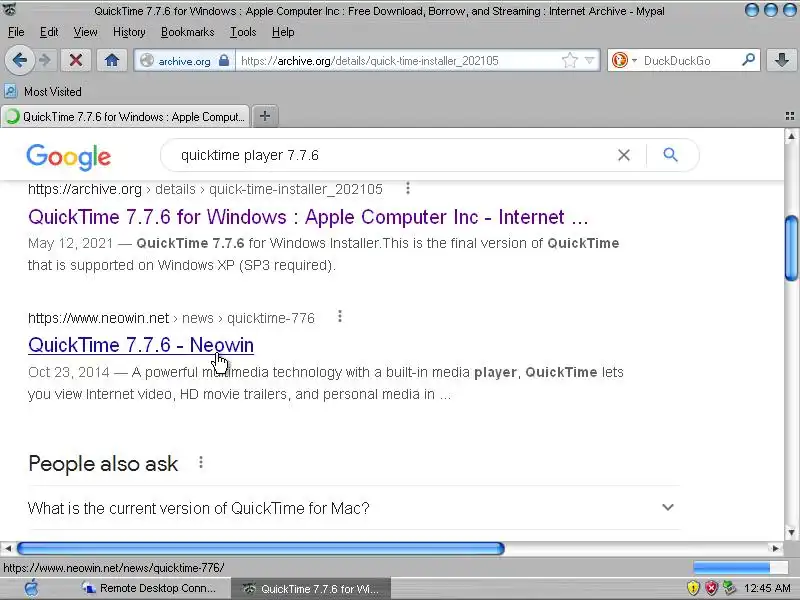The height and width of the screenshot is (600, 800).
Task: Open the DuckDuckGo search engine selector
Action: [x=623, y=60]
